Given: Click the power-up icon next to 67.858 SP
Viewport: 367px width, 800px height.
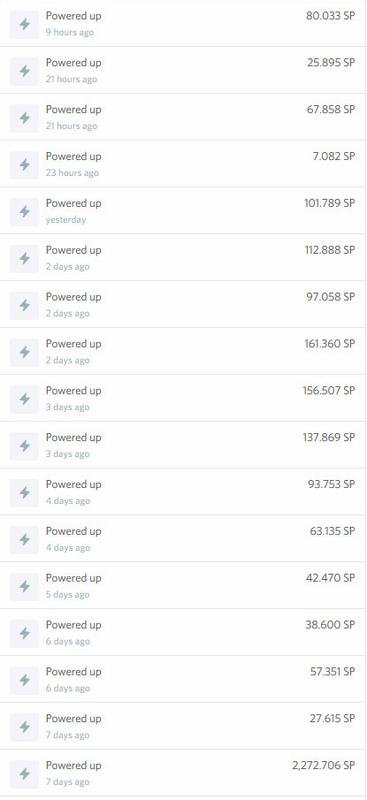Looking at the screenshot, I should tap(24, 118).
